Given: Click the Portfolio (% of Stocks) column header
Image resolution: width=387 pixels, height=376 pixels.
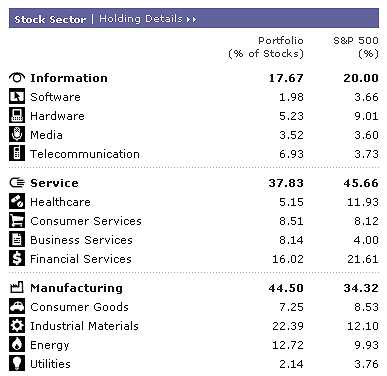Looking at the screenshot, I should pos(266,47).
